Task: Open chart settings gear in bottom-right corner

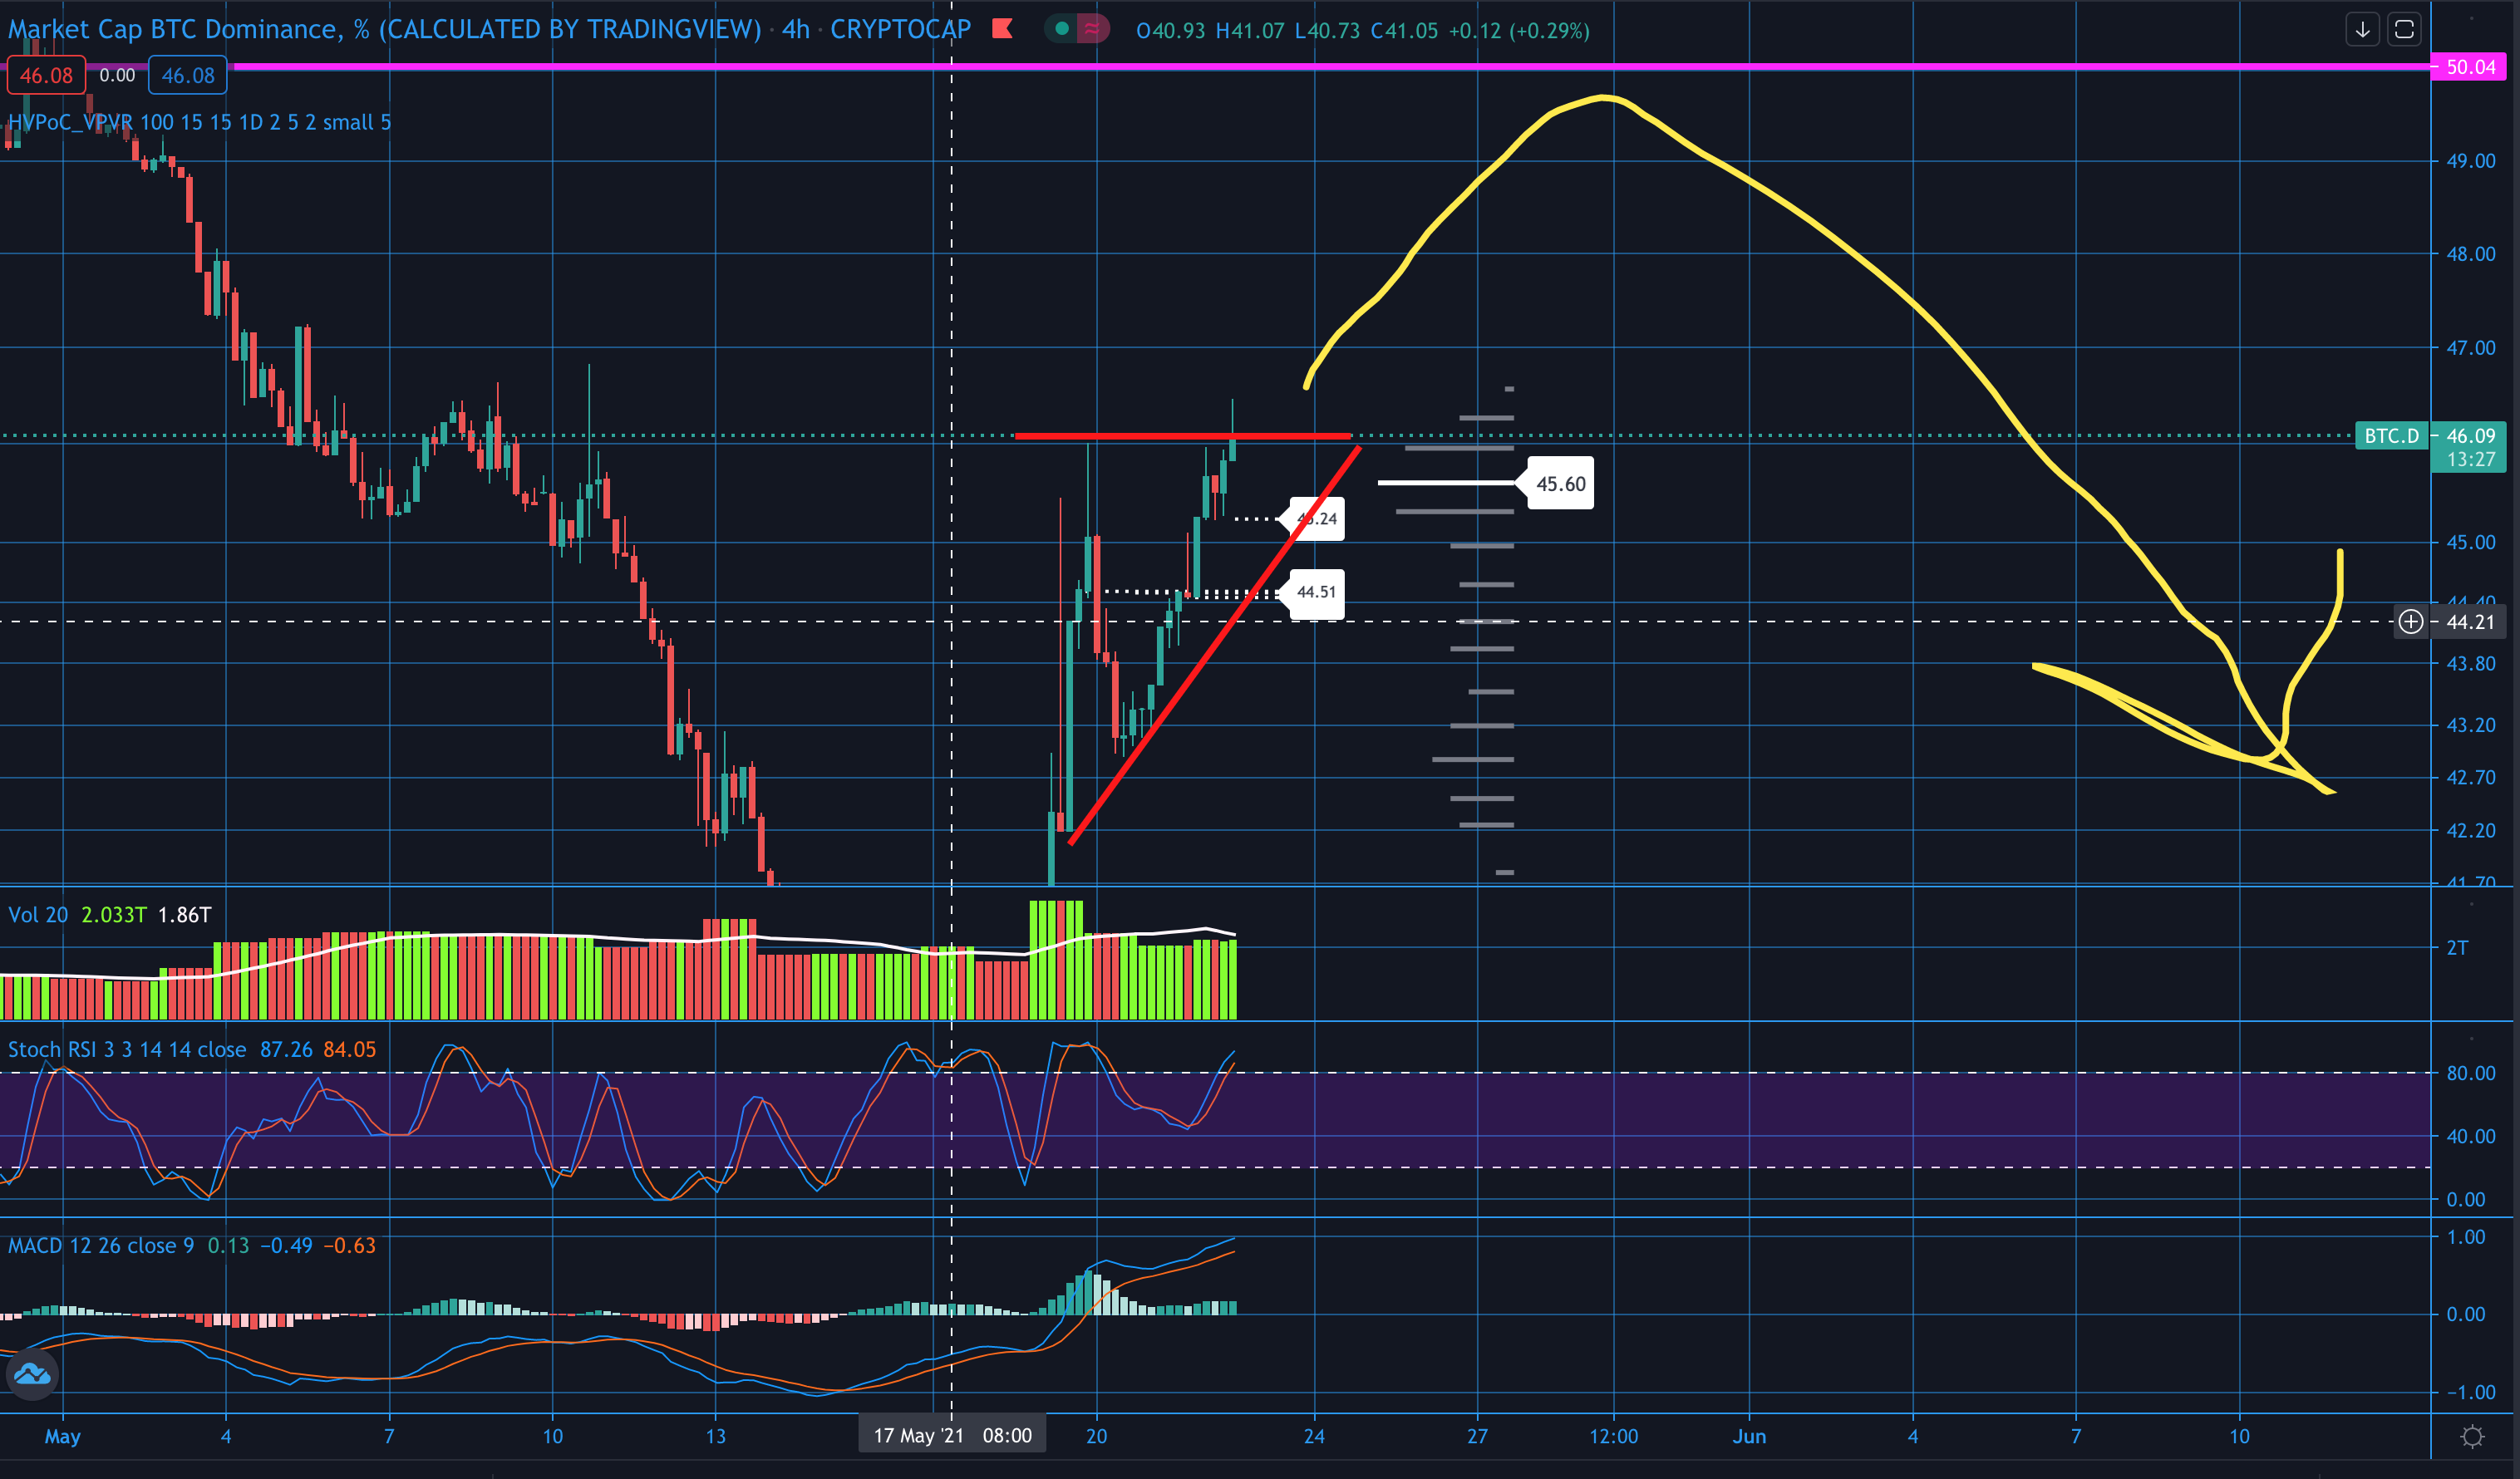Action: point(2472,1437)
